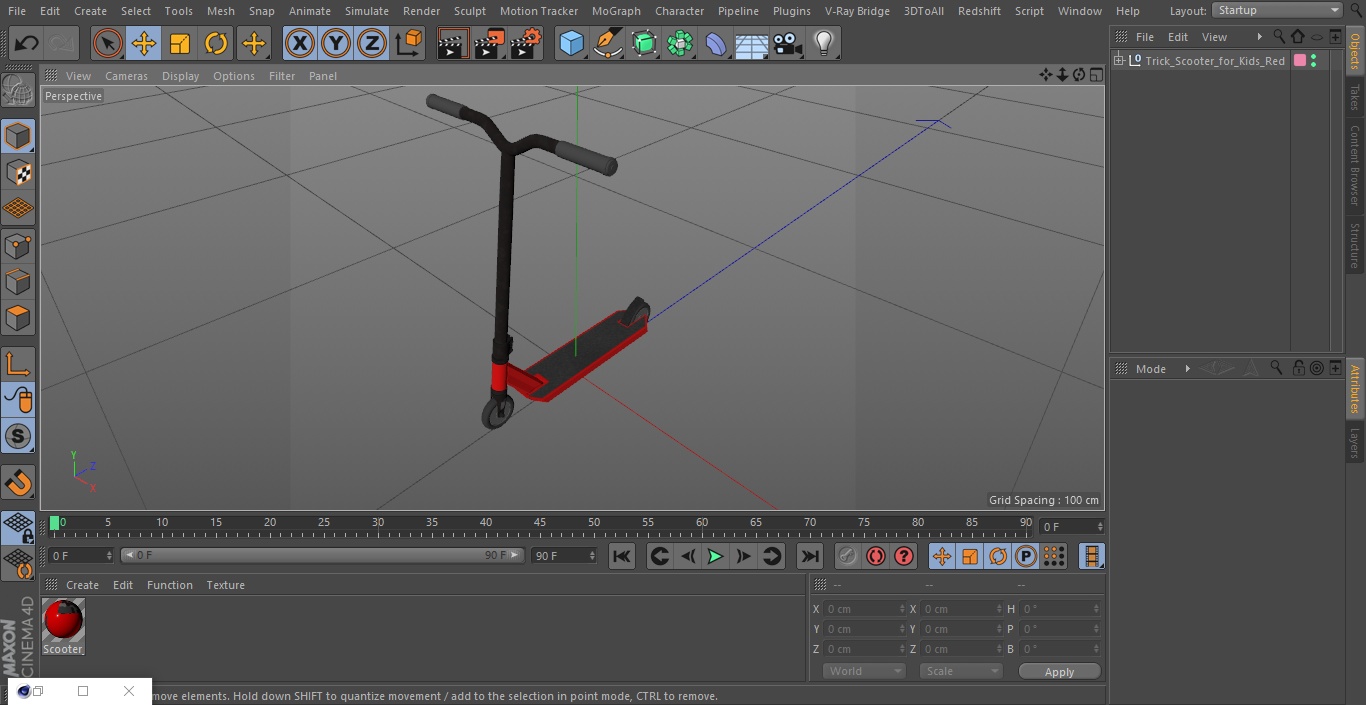This screenshot has width=1366, height=705.
Task: Click frame 45 on timeline ruler
Action: (x=540, y=523)
